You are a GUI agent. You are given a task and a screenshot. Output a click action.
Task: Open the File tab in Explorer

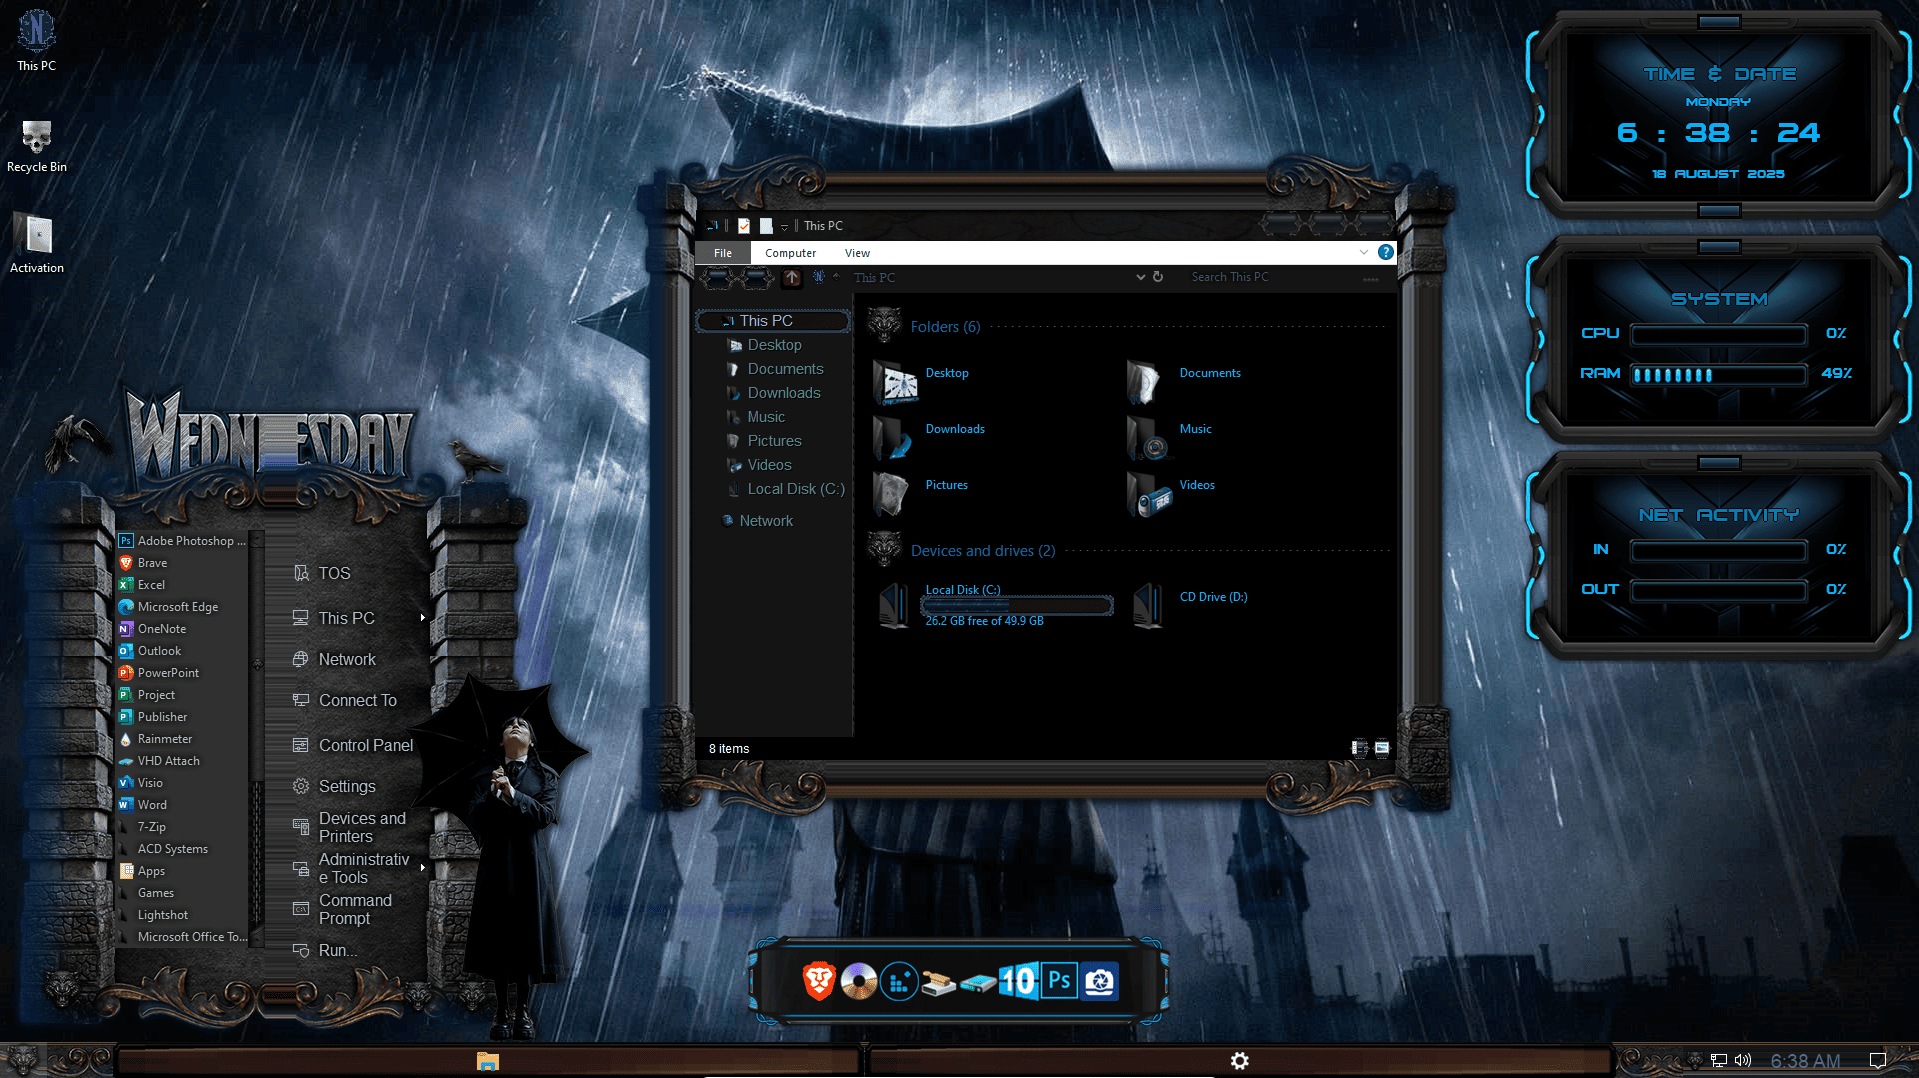tap(723, 253)
